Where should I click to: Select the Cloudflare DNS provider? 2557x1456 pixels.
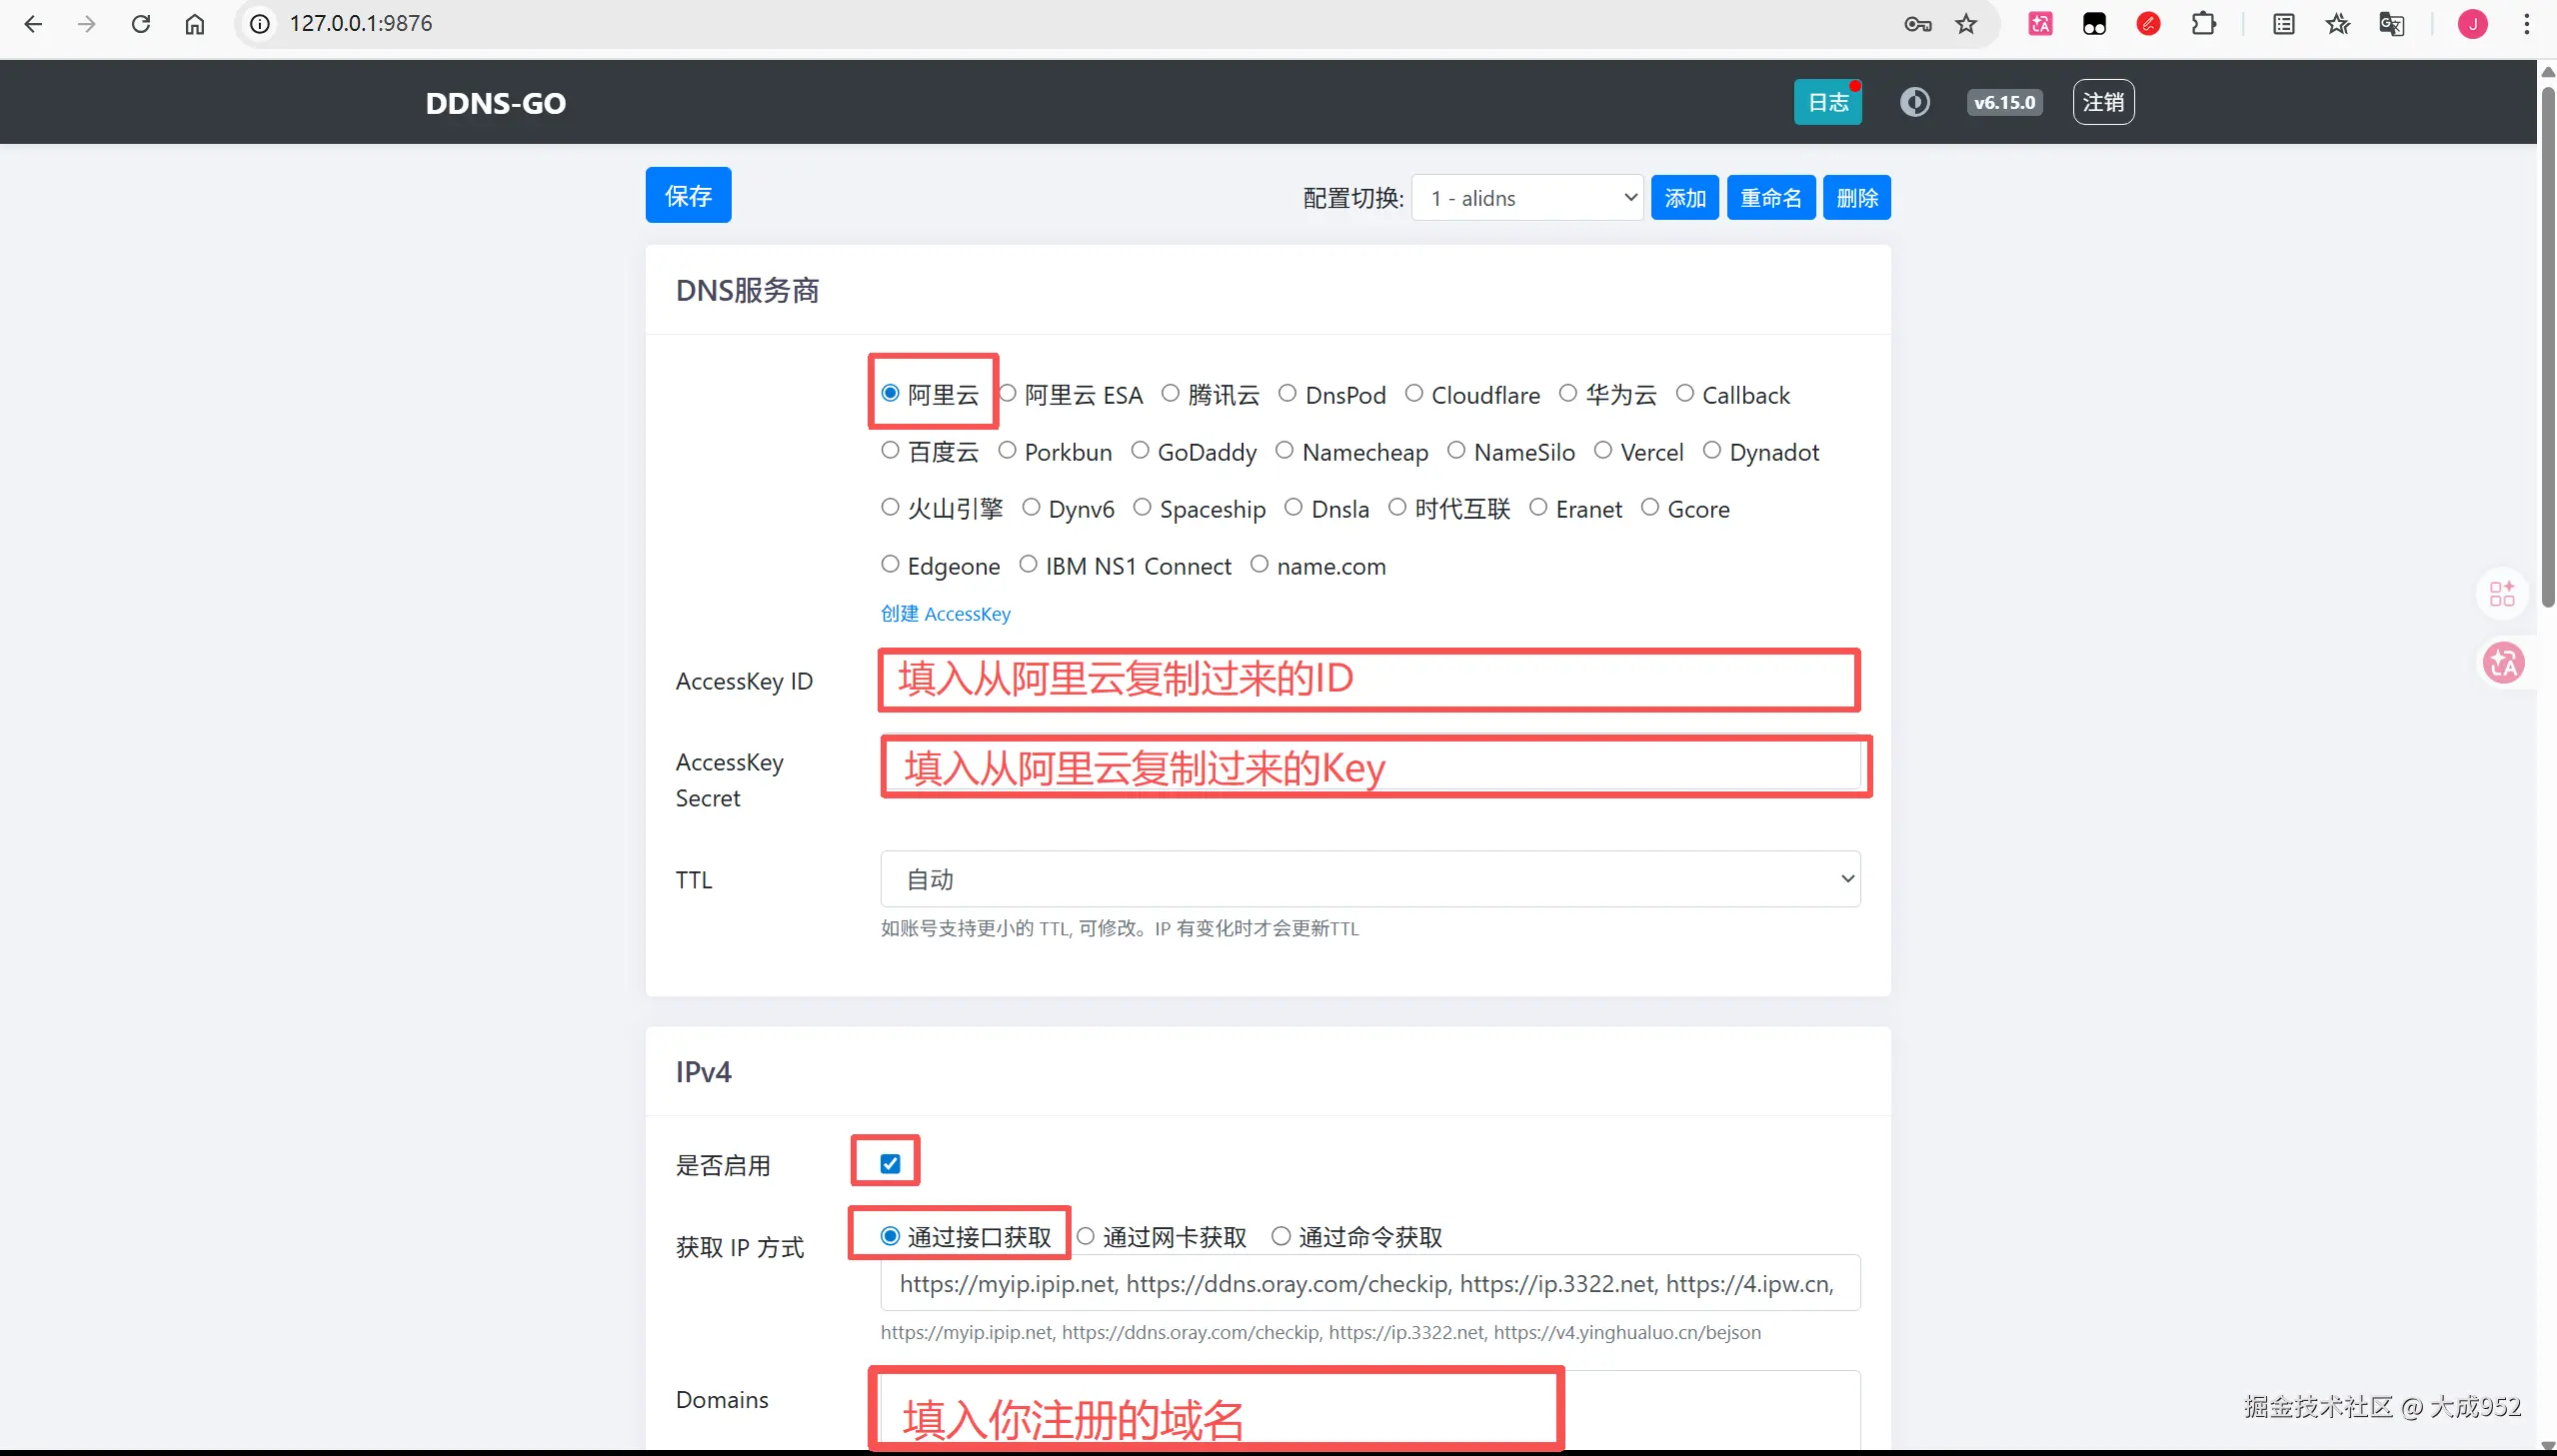pyautogui.click(x=1415, y=394)
